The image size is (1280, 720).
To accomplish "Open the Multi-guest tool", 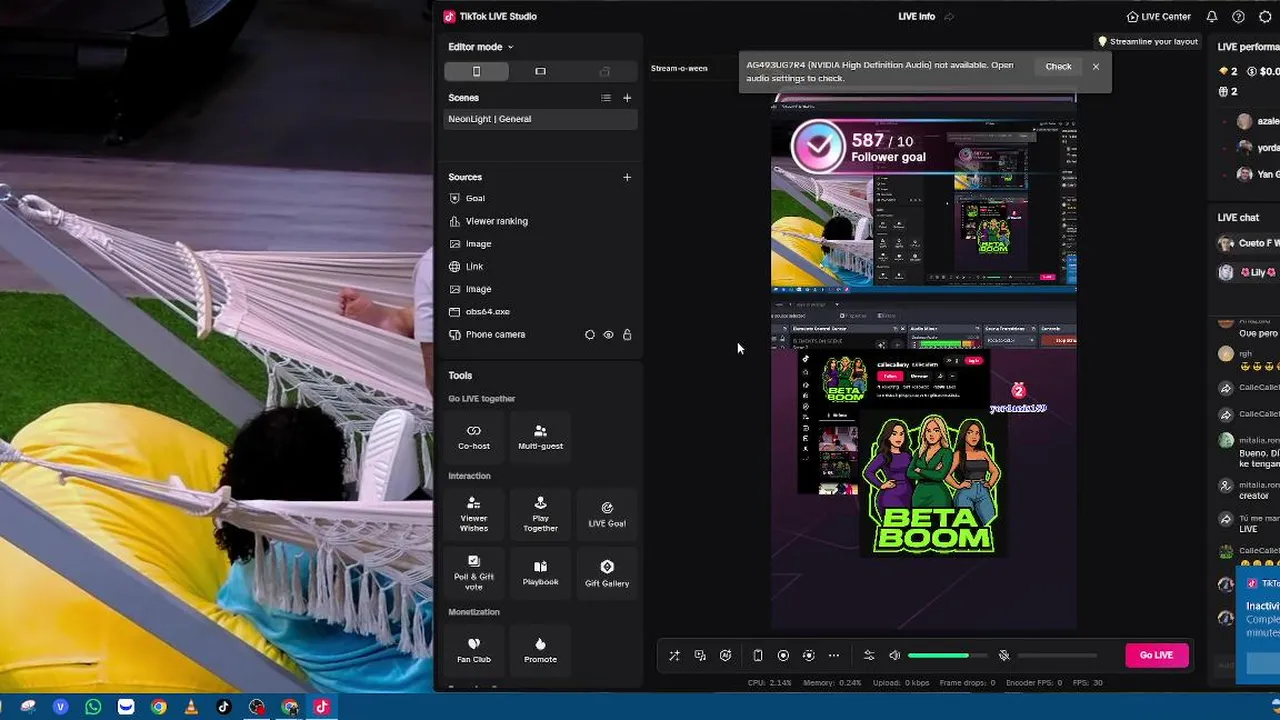I will [540, 437].
